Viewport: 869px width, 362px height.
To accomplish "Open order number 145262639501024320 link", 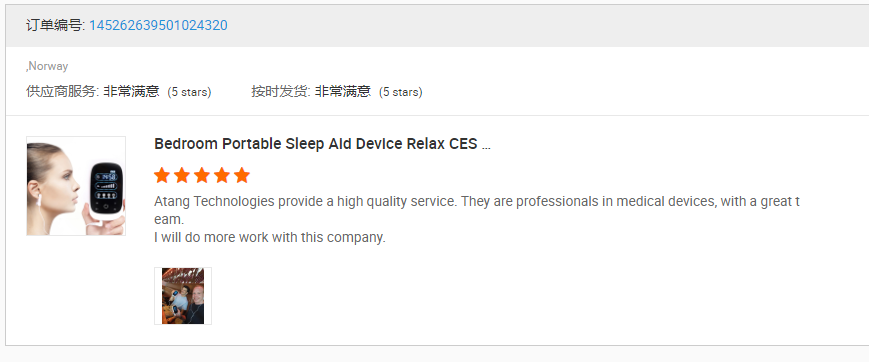I will click(x=158, y=26).
